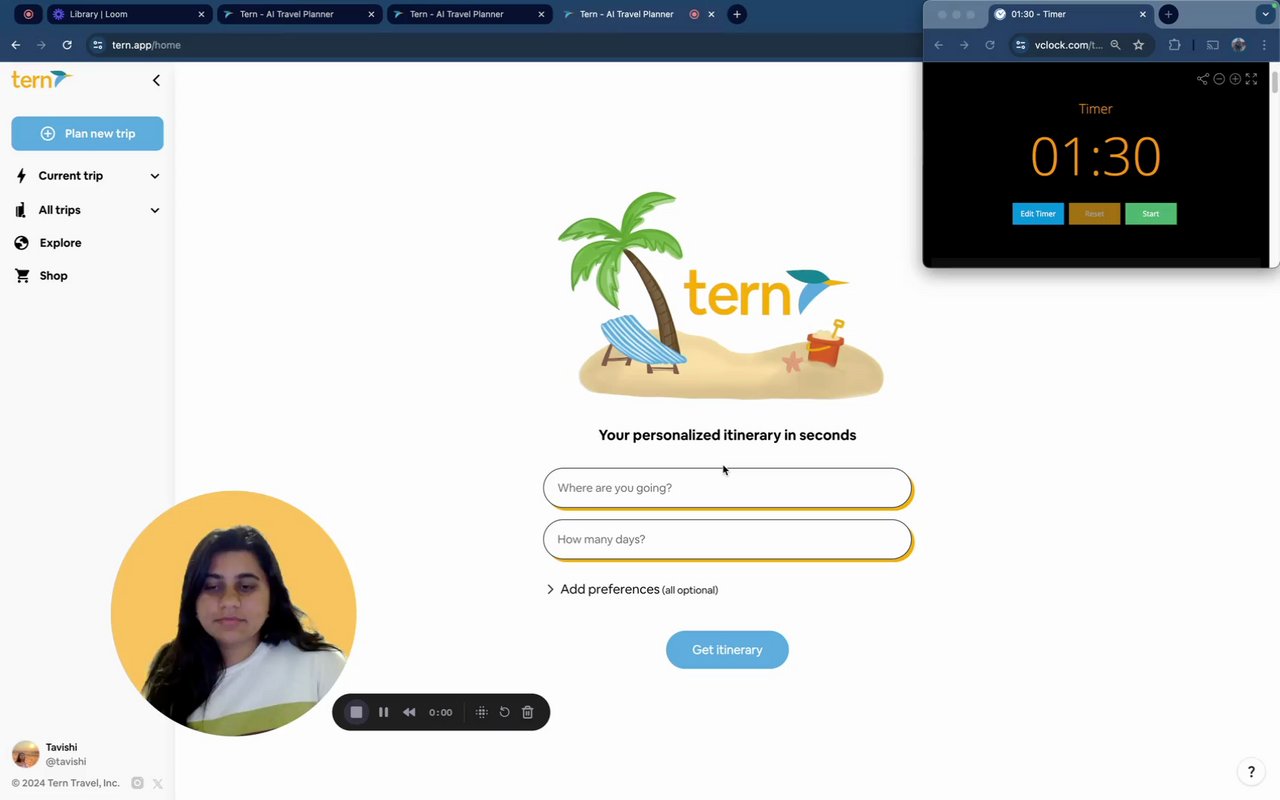Click Loom dotted grid effects icon
This screenshot has width=1280, height=800.
click(481, 712)
